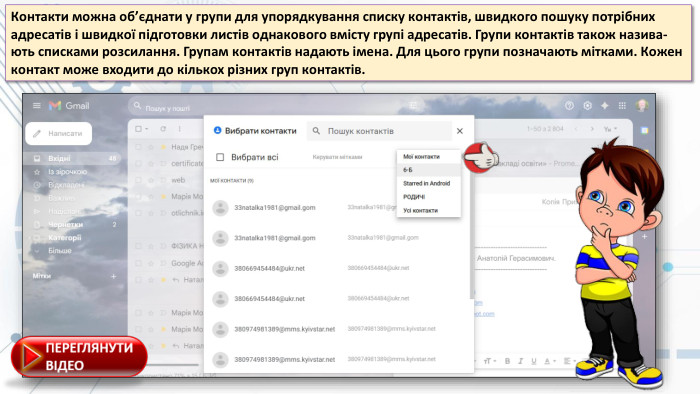Open the input tools dropdown near pagination
Viewport: 700px width, 394px height.
click(610, 129)
